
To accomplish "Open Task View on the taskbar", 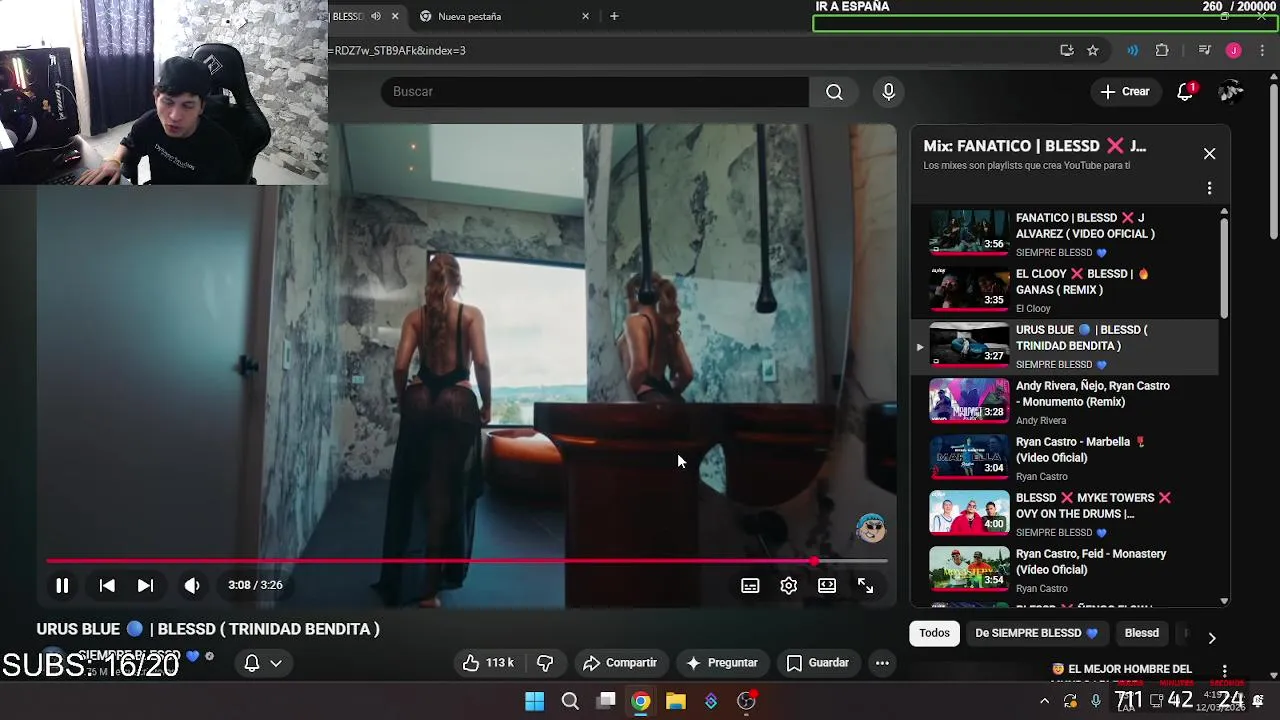I will pyautogui.click(x=606, y=701).
